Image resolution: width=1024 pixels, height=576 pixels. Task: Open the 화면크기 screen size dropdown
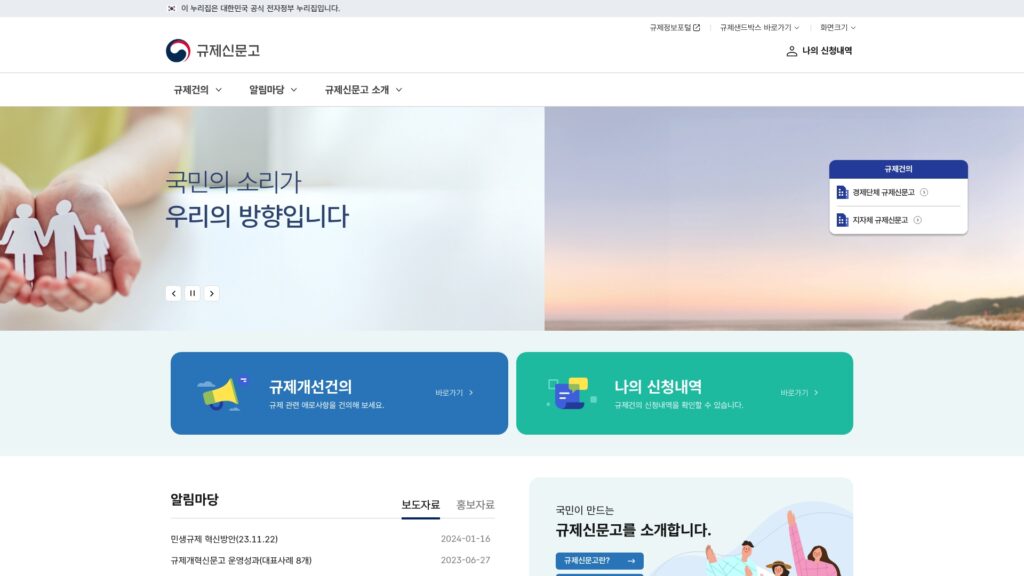(x=837, y=28)
